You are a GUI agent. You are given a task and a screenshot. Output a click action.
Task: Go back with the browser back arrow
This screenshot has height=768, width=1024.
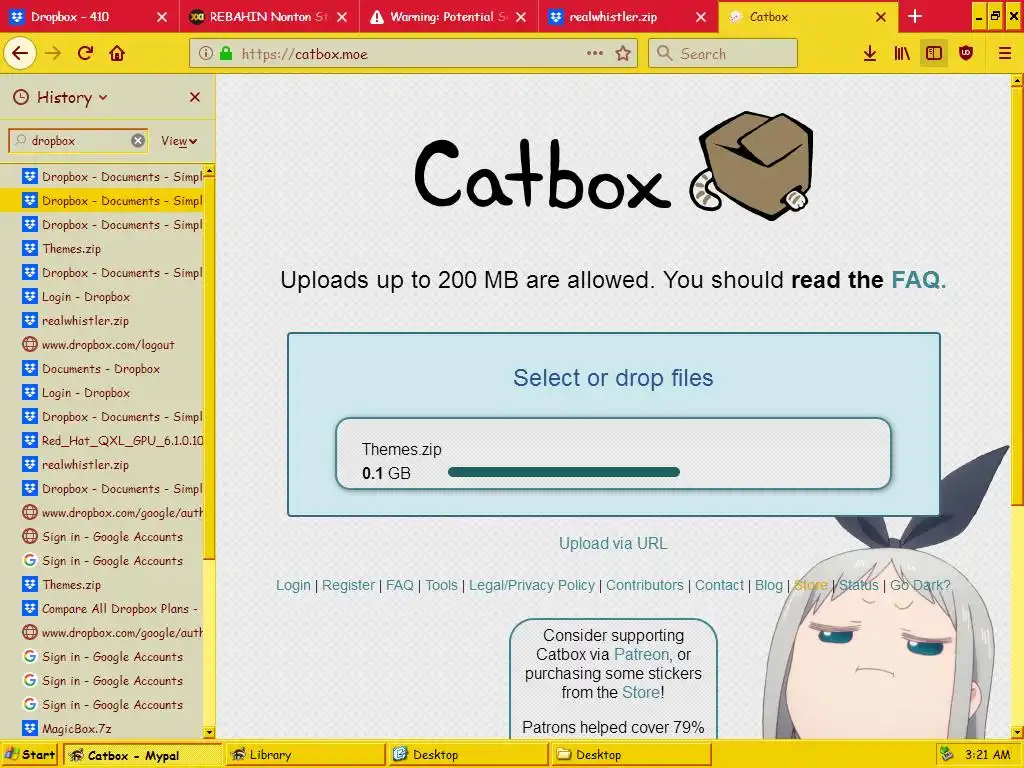(x=20, y=54)
